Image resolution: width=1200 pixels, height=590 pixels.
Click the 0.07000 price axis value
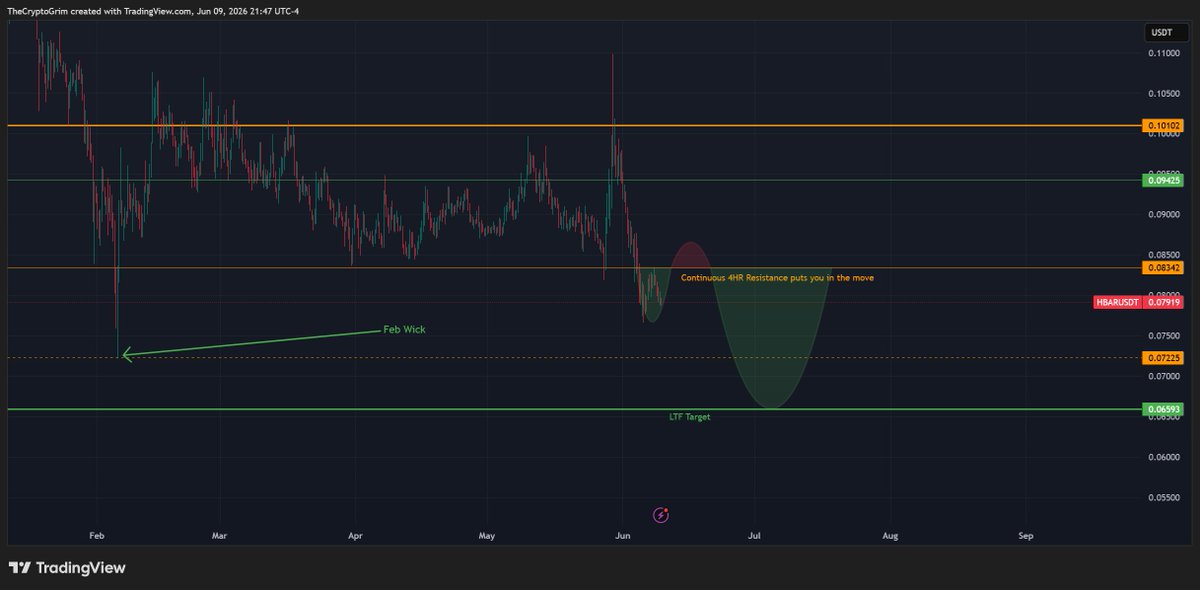click(x=1163, y=376)
